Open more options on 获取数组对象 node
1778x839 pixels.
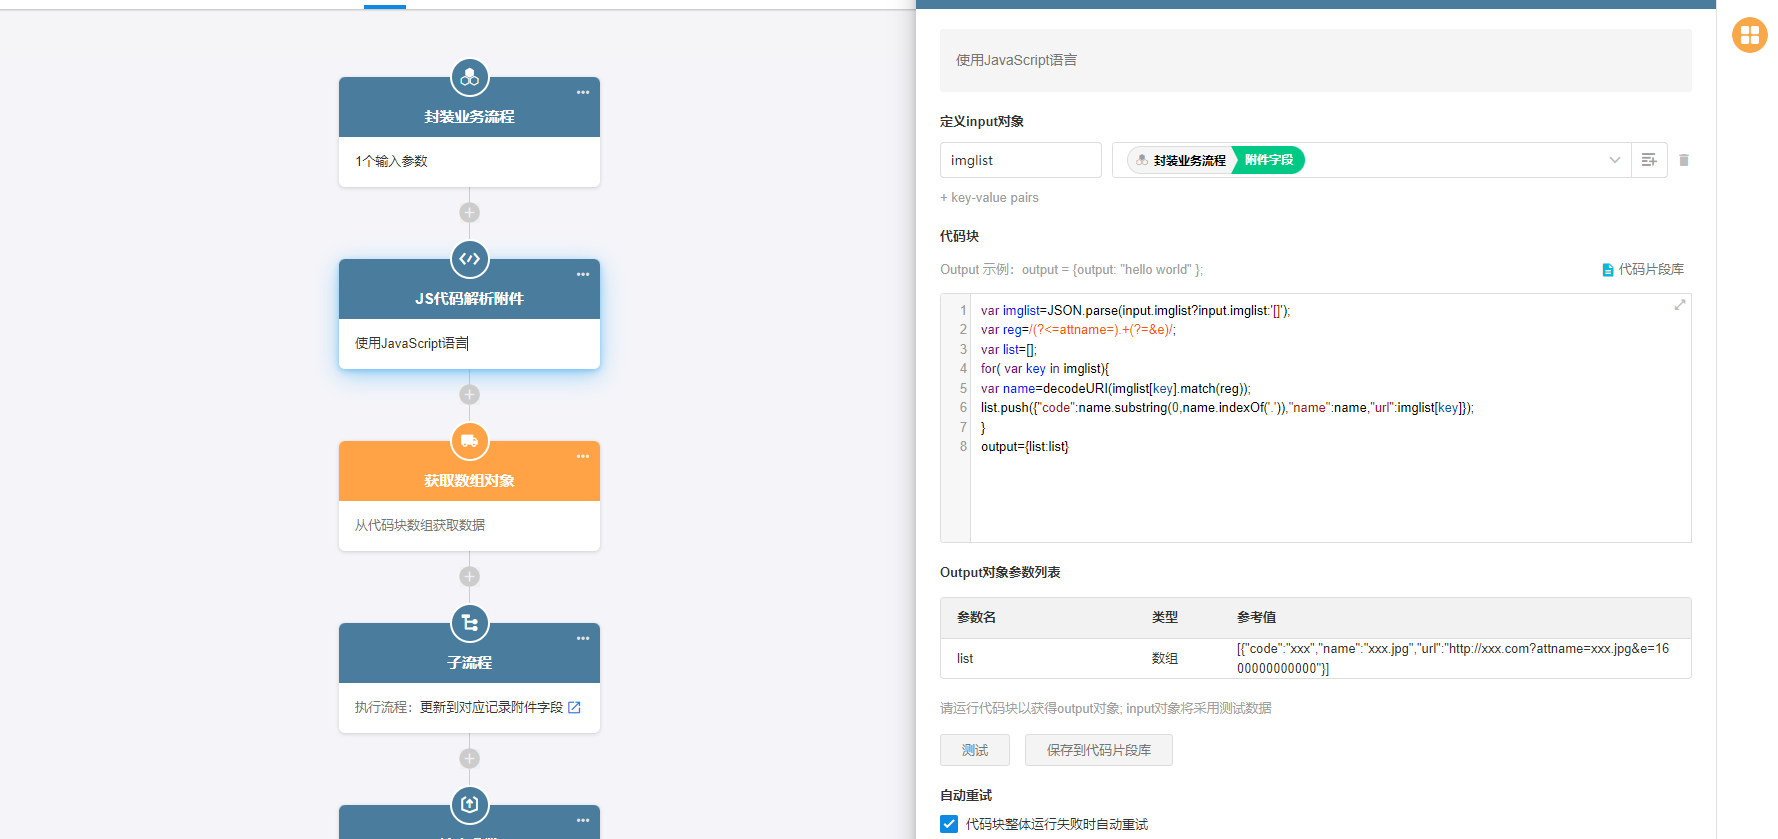(583, 457)
